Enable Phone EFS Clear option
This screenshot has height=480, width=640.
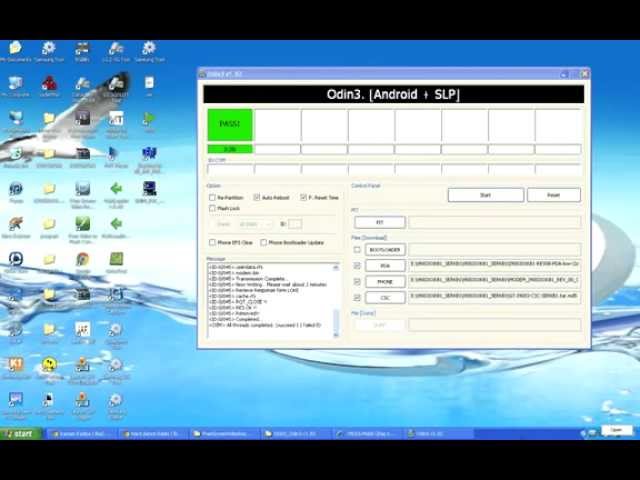click(212, 242)
